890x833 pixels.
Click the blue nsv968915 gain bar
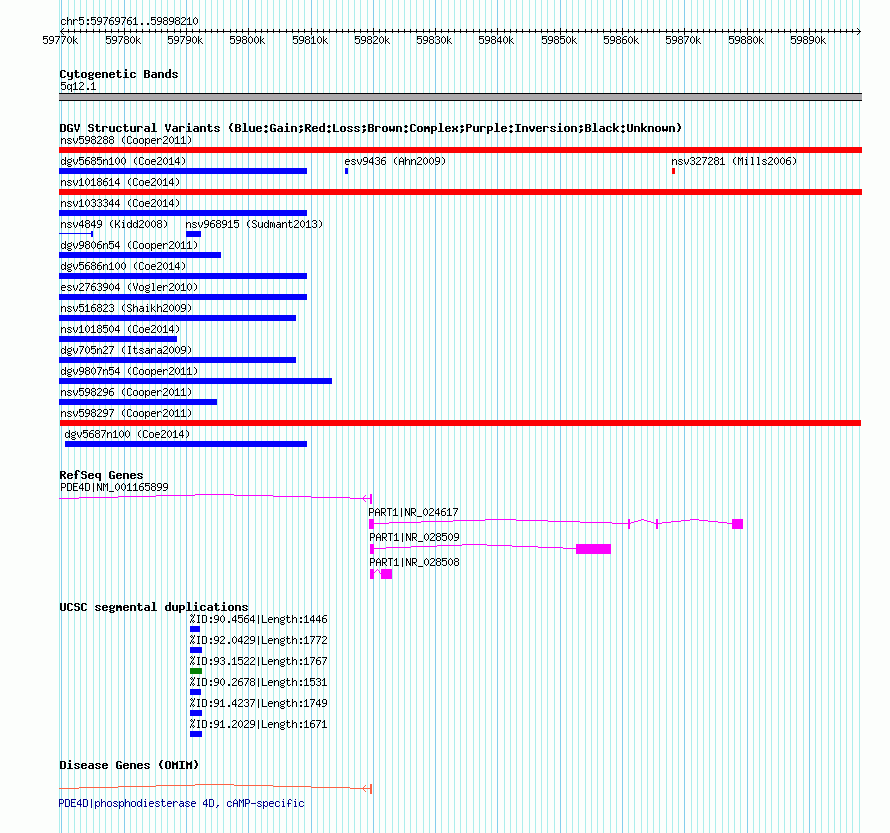(x=194, y=234)
